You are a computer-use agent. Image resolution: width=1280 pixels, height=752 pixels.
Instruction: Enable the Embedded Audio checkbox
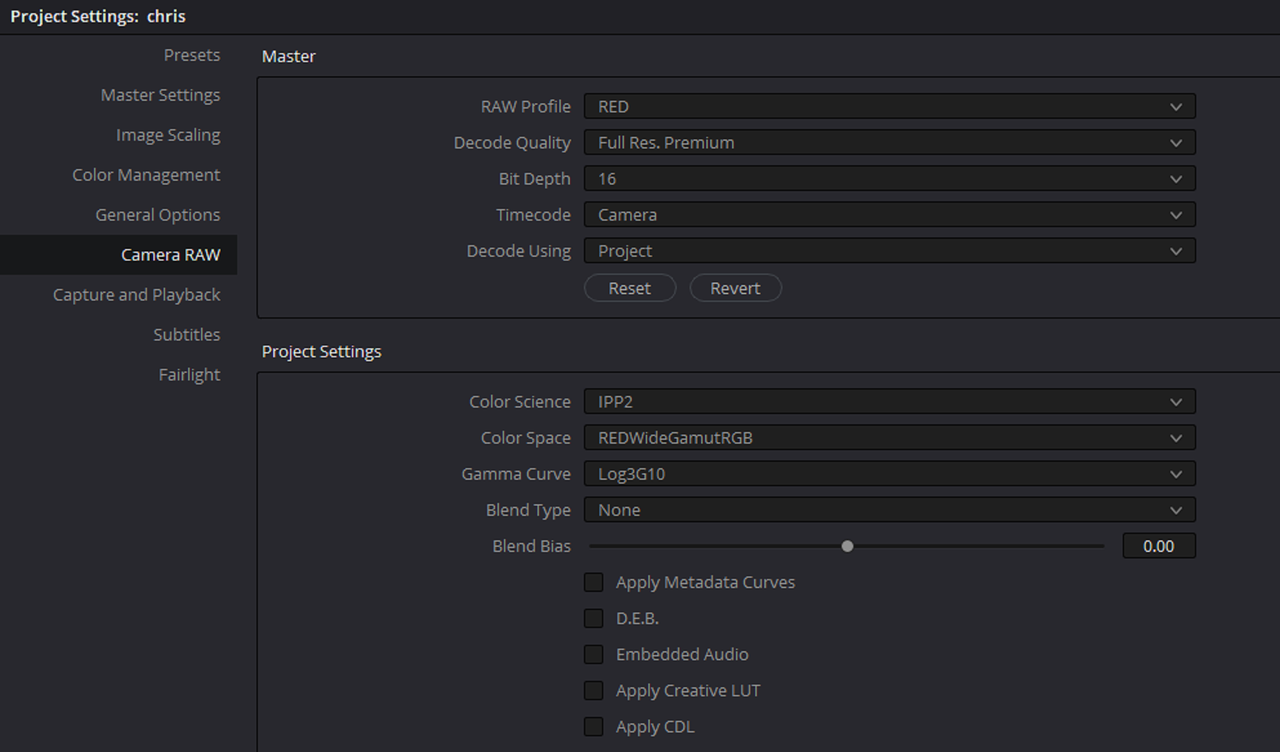(594, 654)
